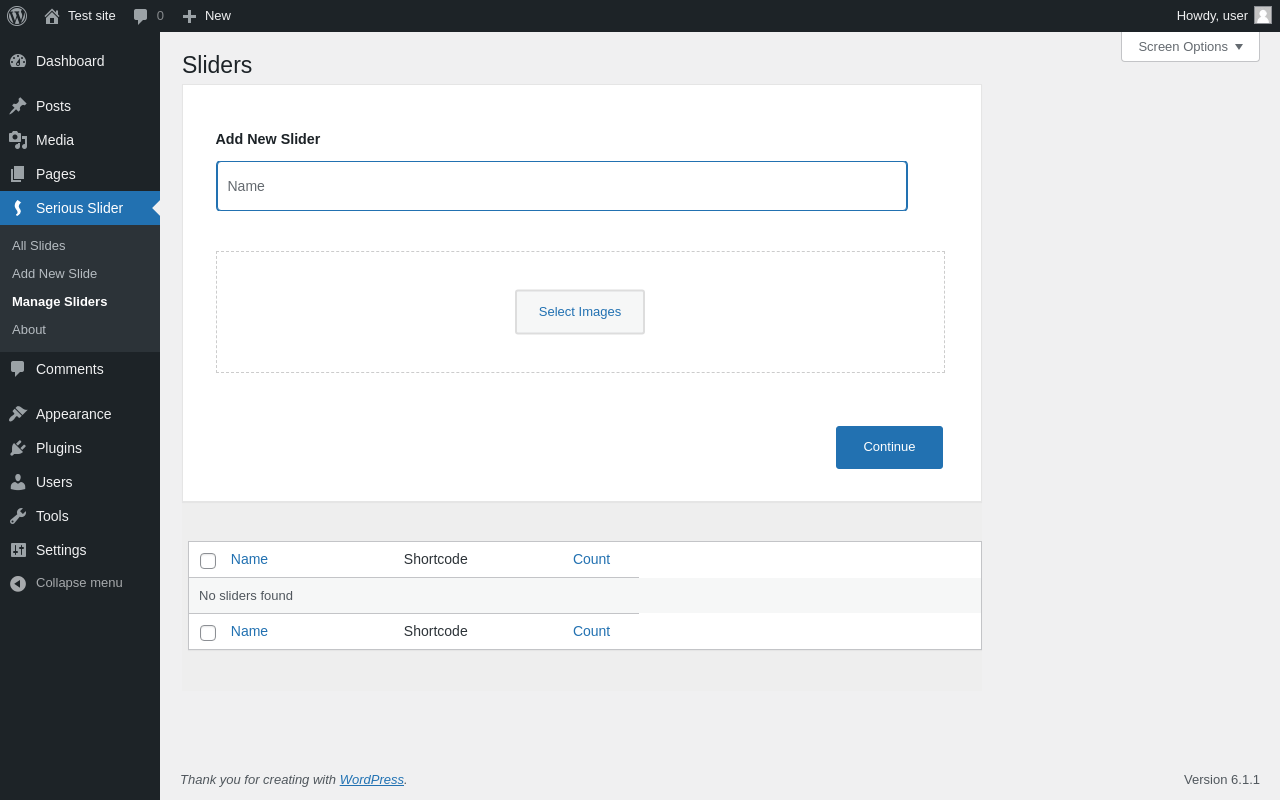
Task: Click the plus icon next to New
Action: [189, 16]
